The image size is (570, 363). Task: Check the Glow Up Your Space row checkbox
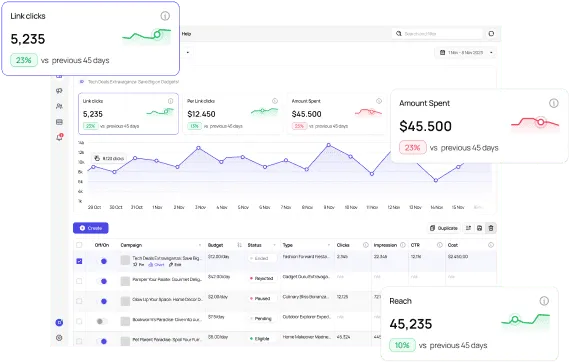coord(79,301)
